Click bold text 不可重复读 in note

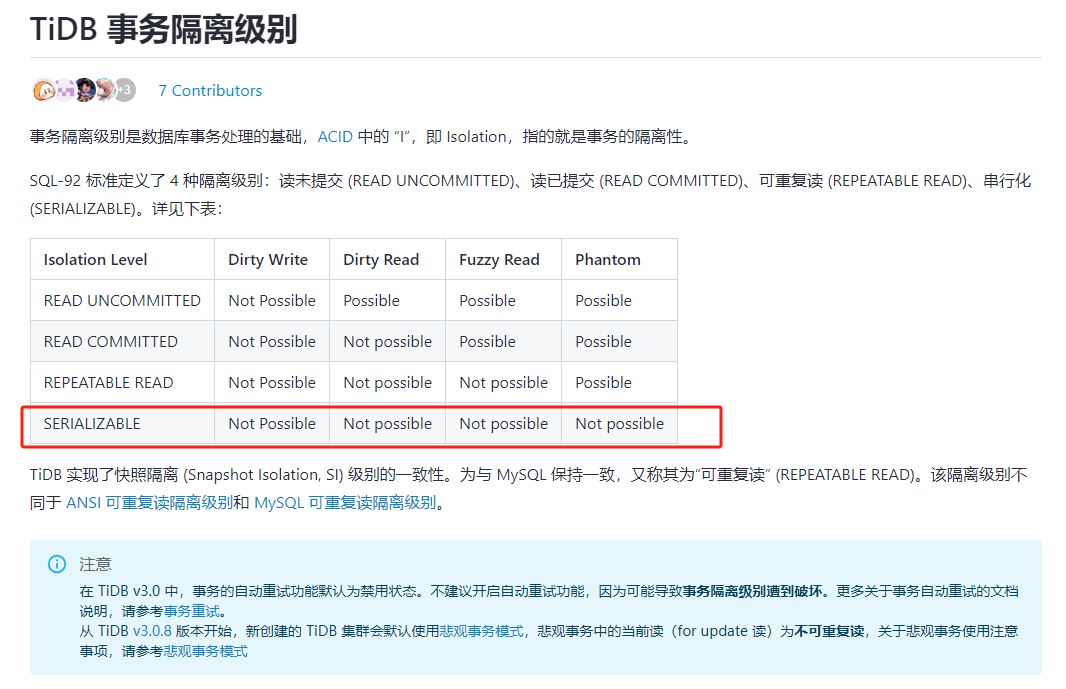[x=829, y=631]
